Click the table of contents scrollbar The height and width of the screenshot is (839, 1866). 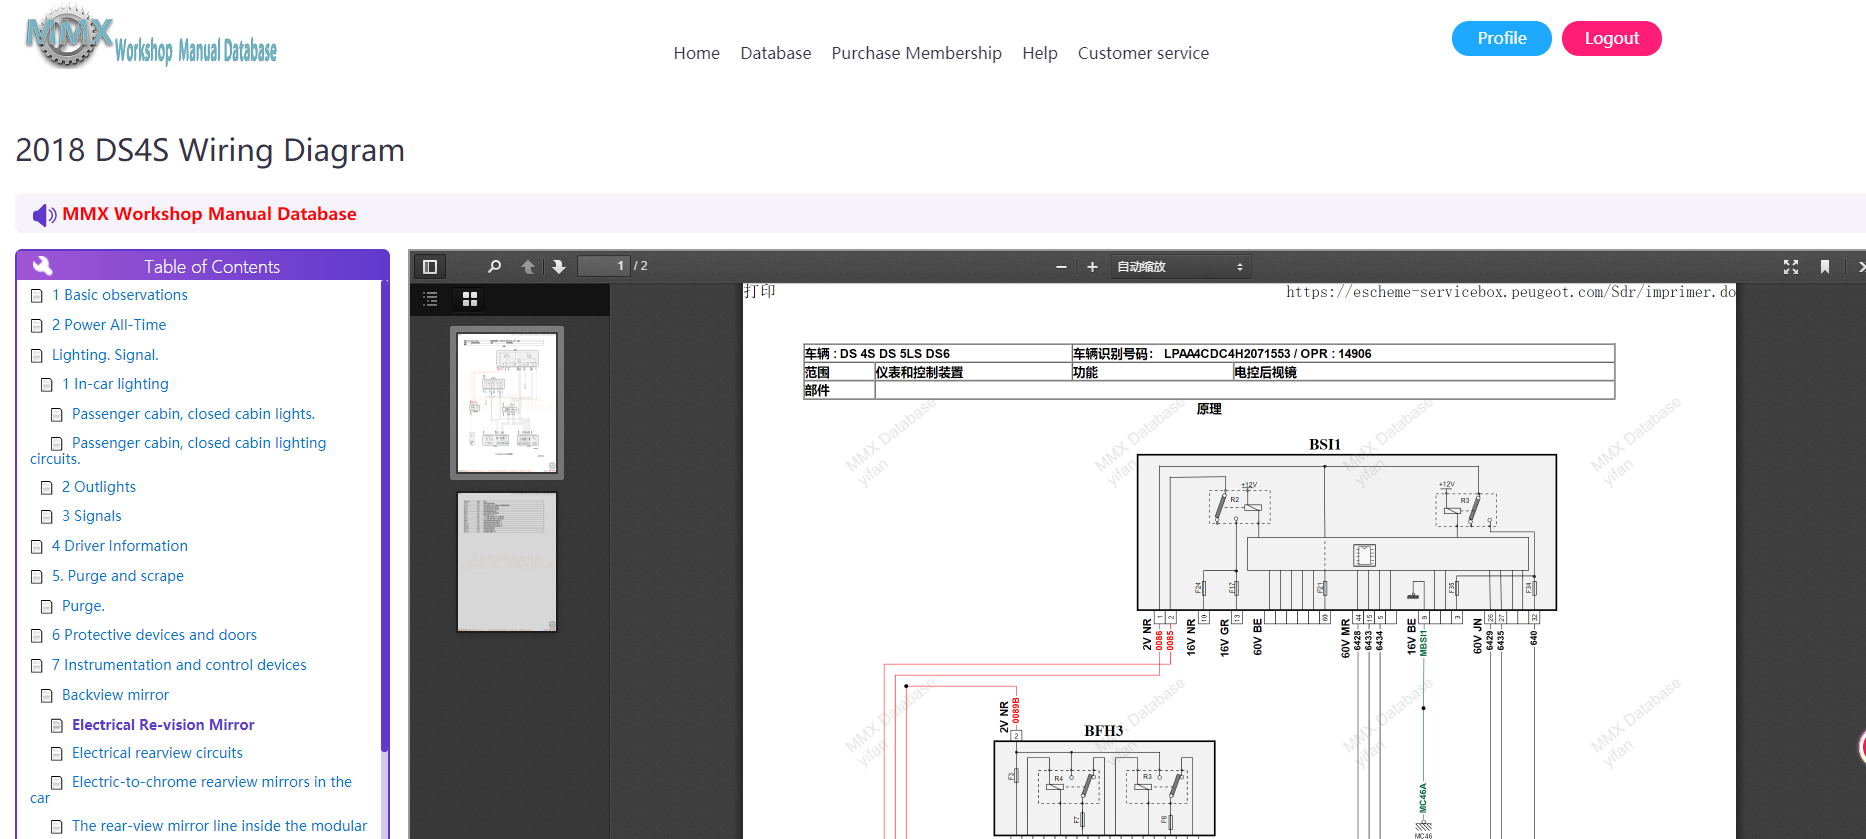pos(384,515)
